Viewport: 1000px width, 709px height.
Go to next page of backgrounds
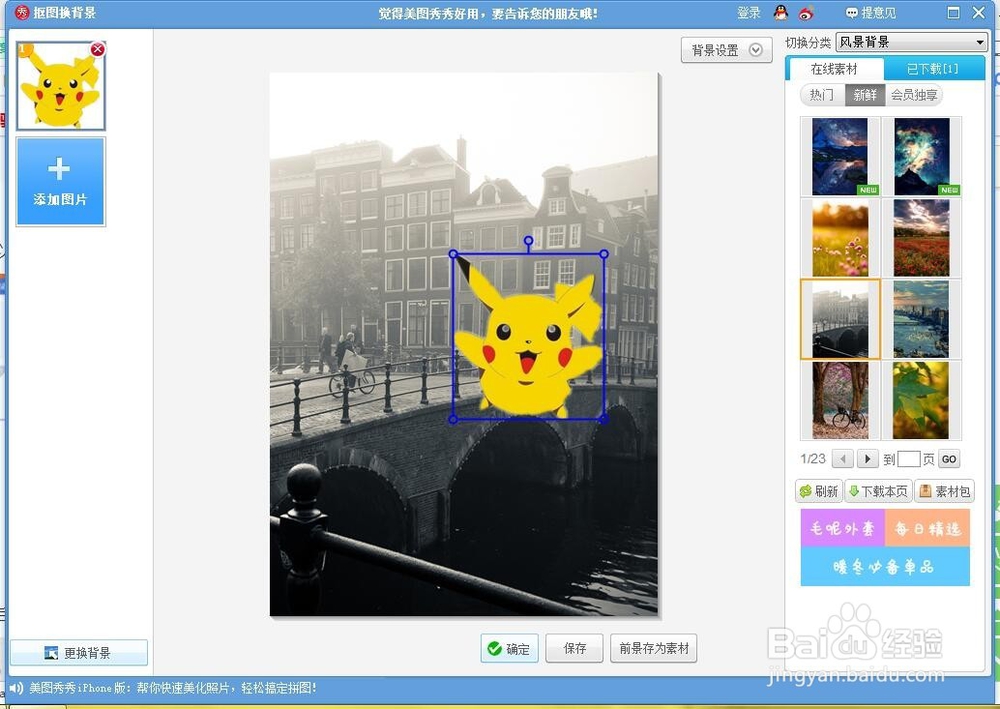click(867, 458)
